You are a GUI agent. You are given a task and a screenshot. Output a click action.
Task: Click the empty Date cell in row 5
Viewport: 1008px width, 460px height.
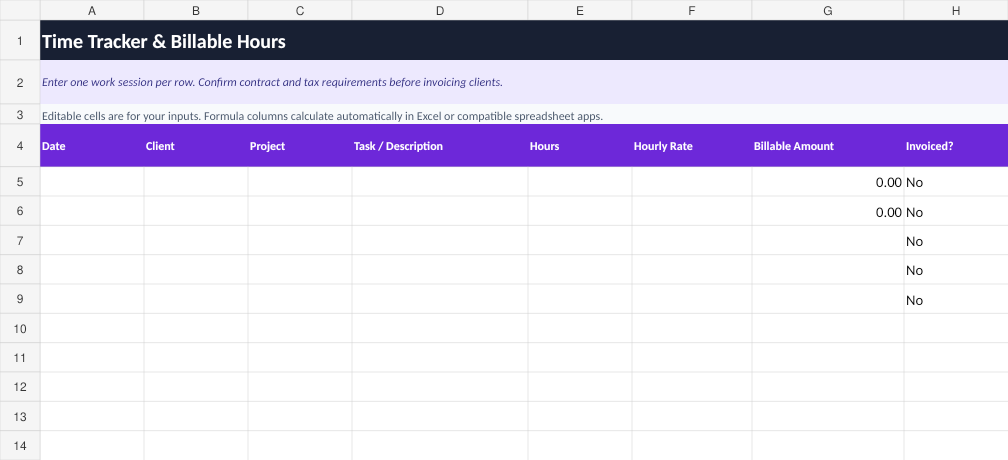click(92, 182)
